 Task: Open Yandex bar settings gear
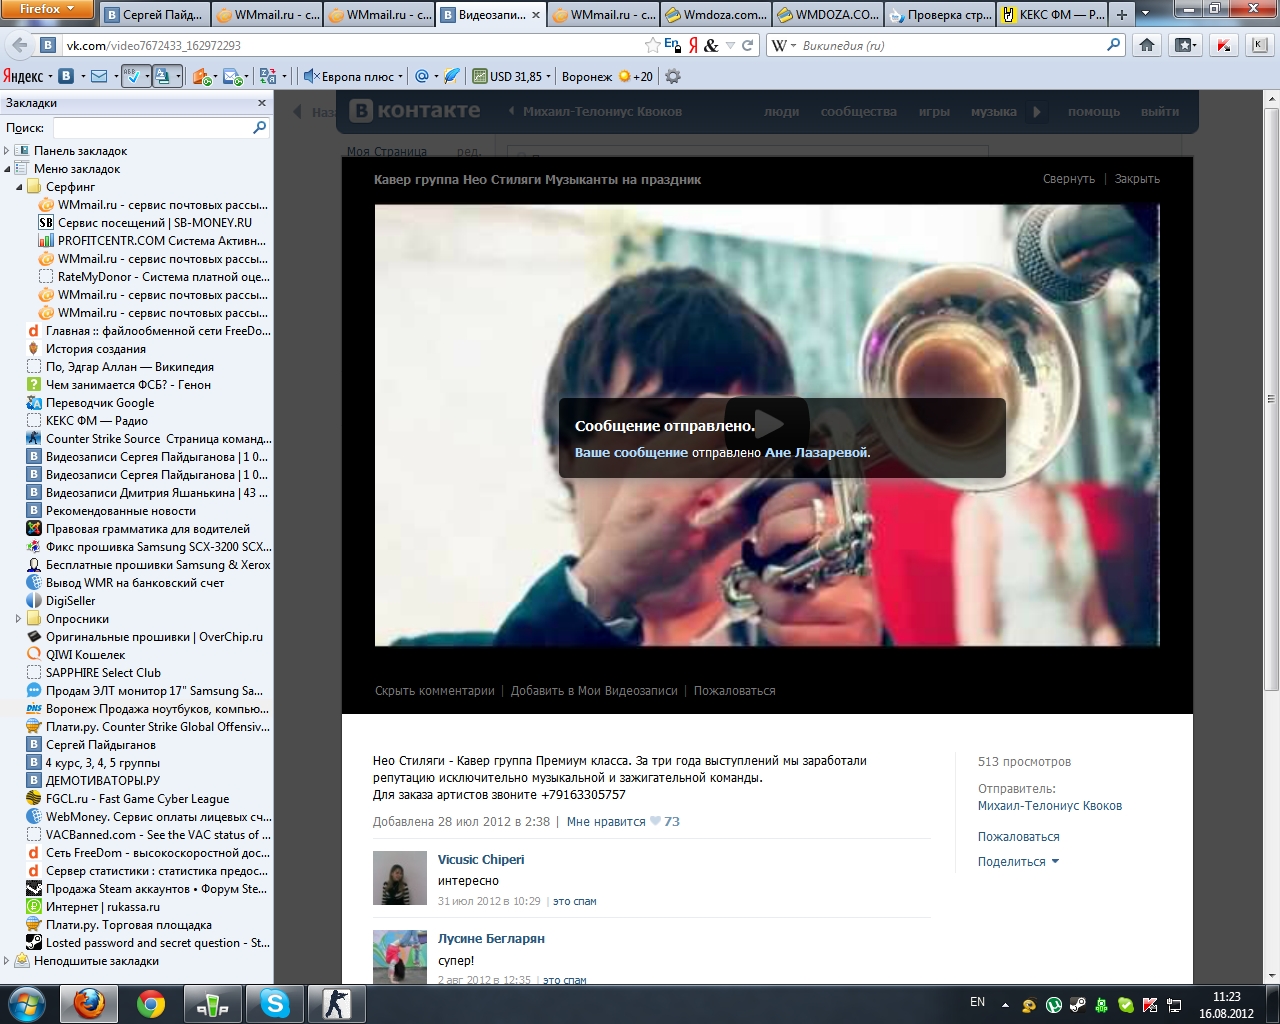point(673,76)
